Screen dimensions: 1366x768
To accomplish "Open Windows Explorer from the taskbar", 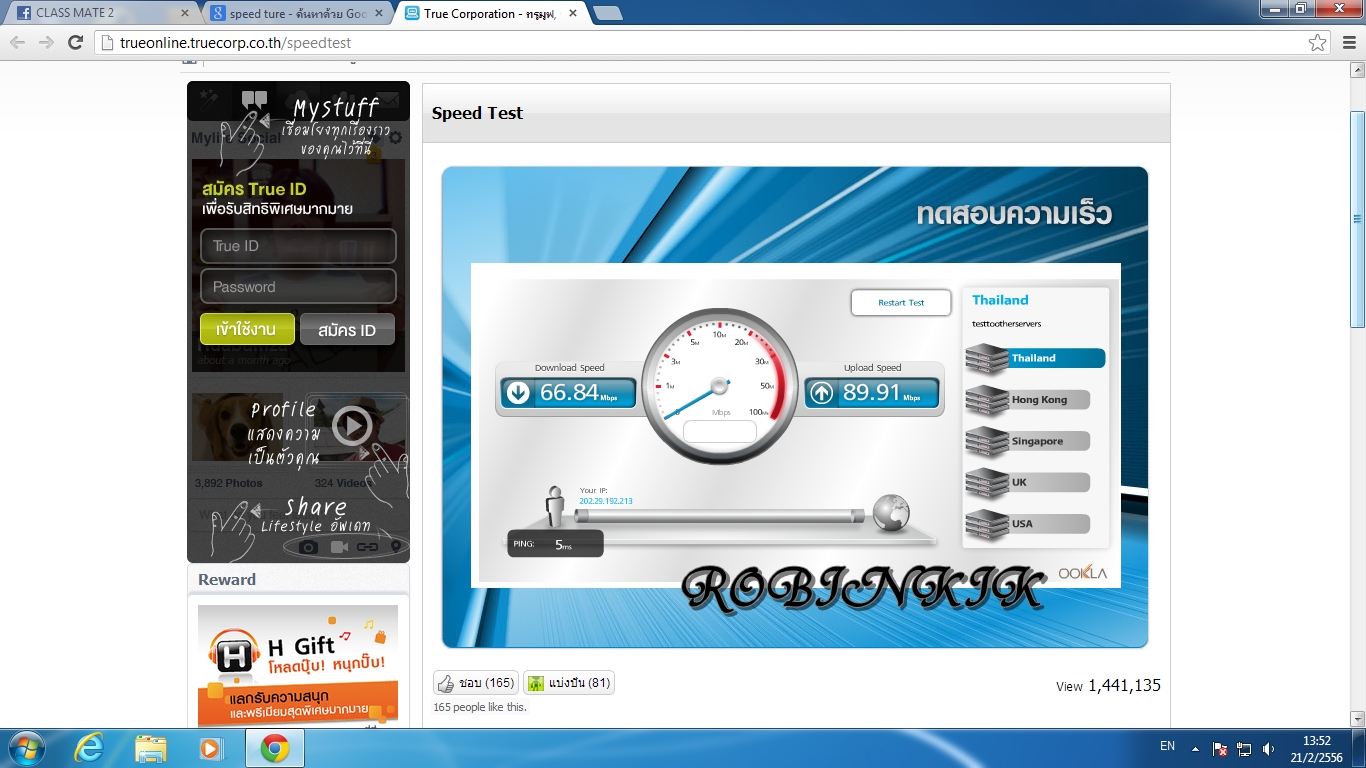I will (x=151, y=748).
